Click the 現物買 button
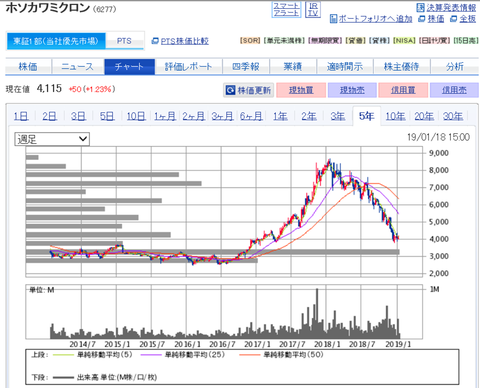This screenshot has height=388, width=480. [301, 90]
